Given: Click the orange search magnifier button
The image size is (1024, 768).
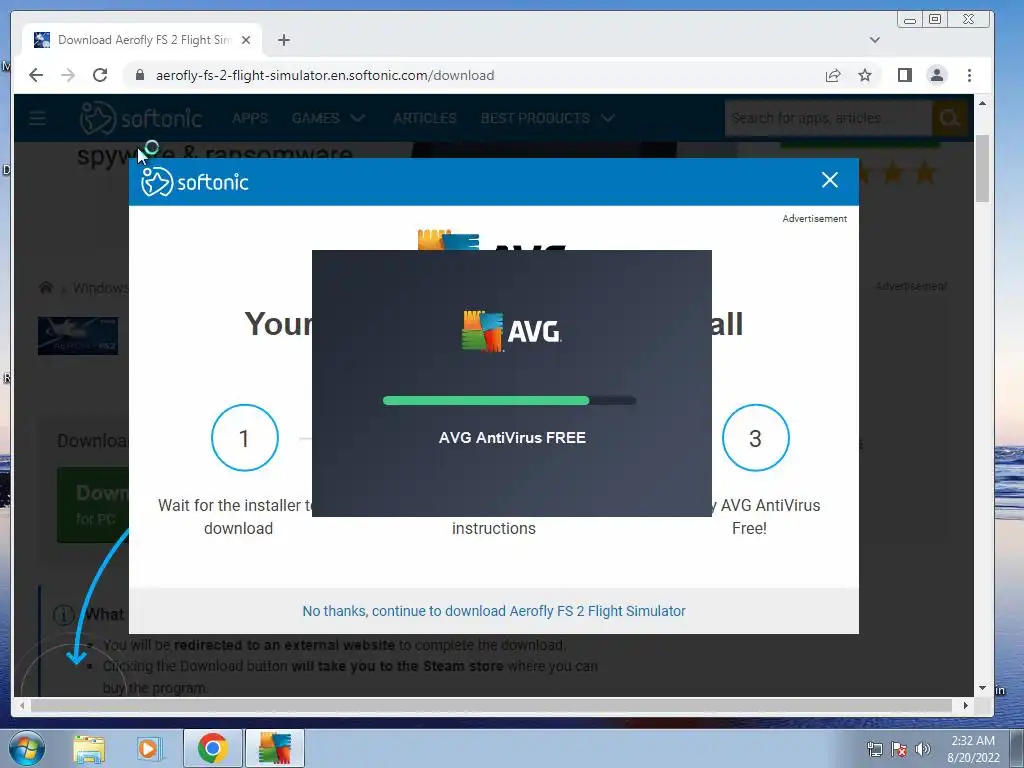Looking at the screenshot, I should (949, 118).
